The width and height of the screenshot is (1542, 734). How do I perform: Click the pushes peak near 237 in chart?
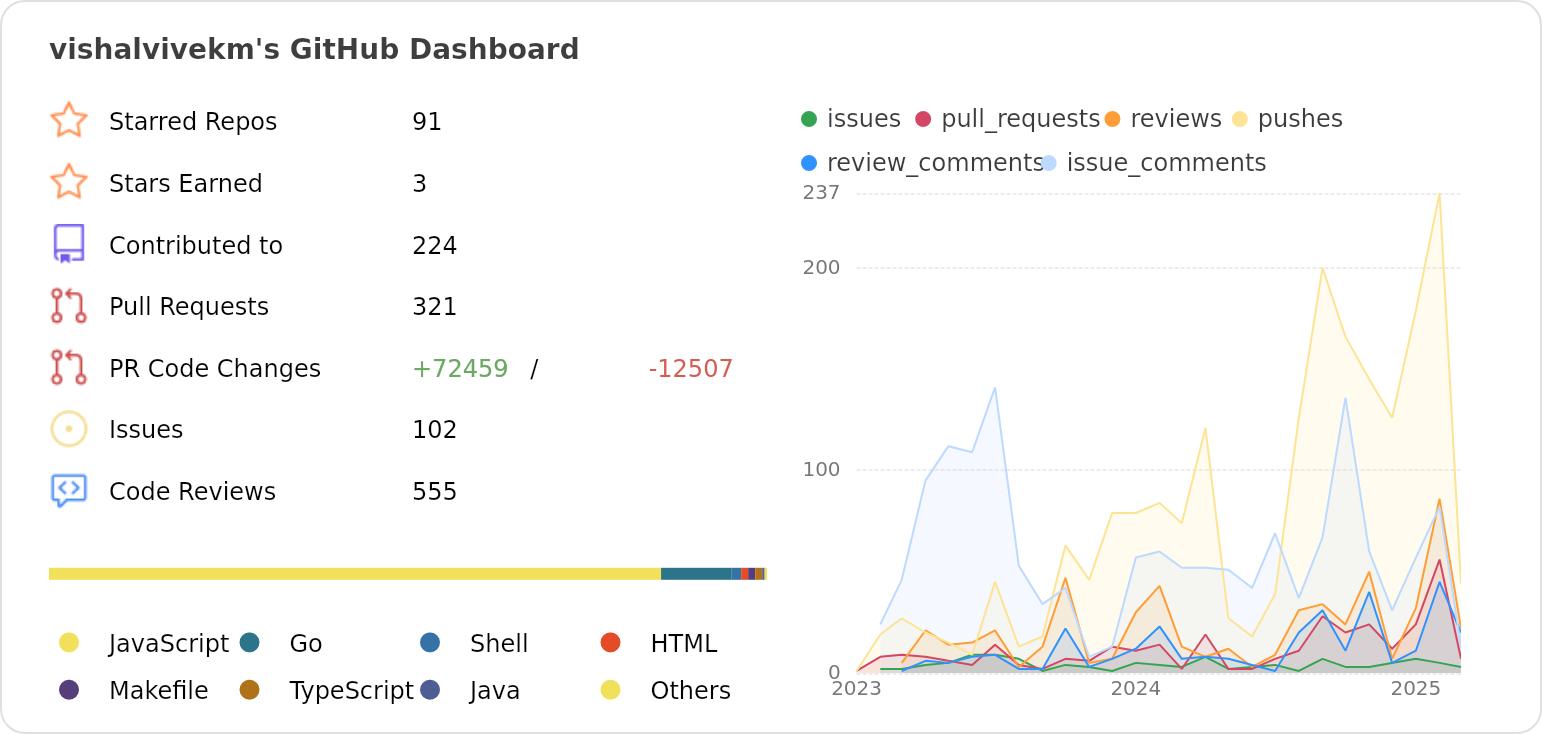click(x=1439, y=194)
